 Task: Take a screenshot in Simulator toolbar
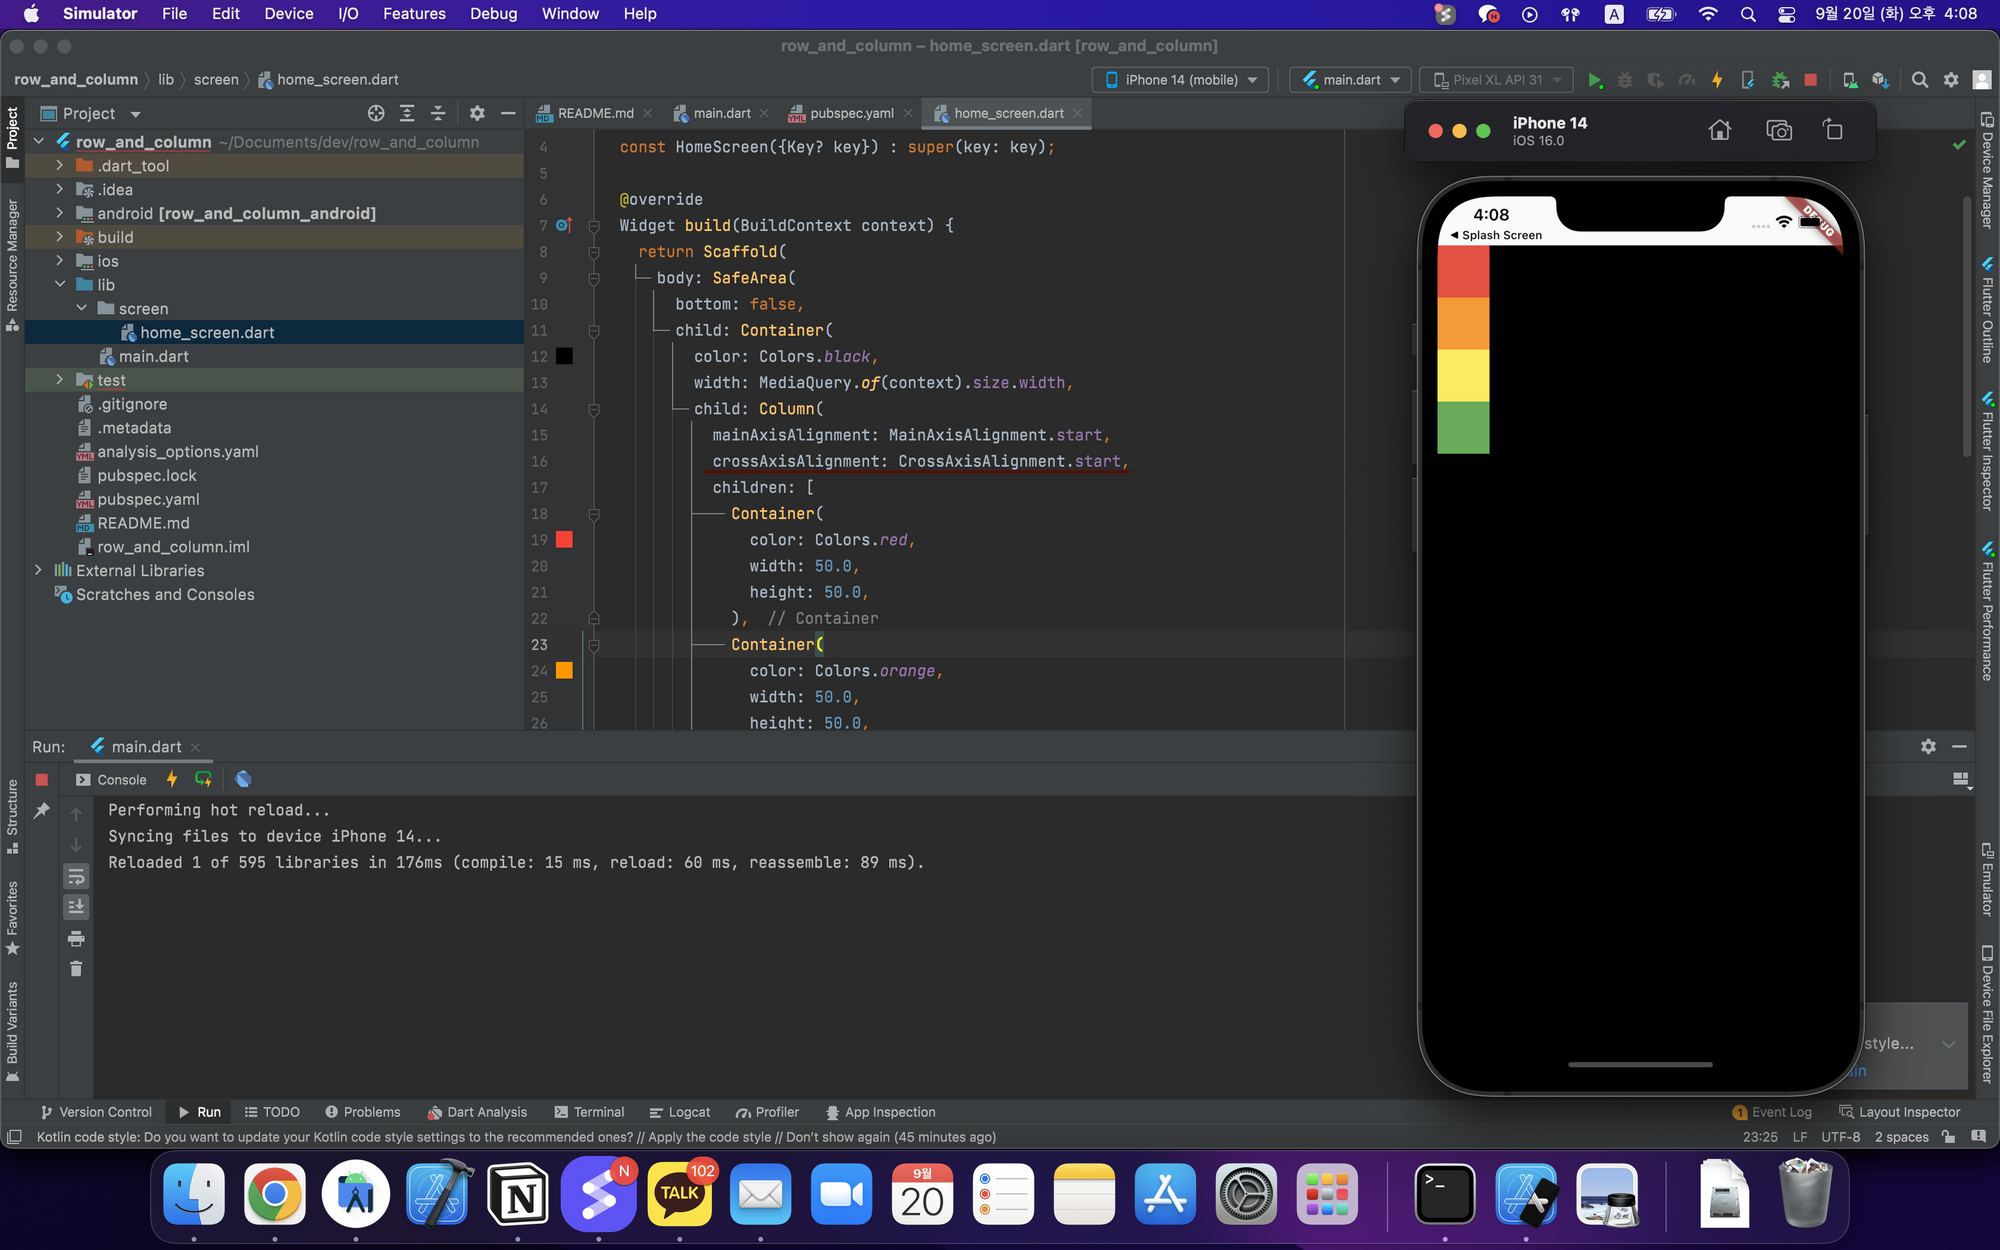(x=1778, y=130)
